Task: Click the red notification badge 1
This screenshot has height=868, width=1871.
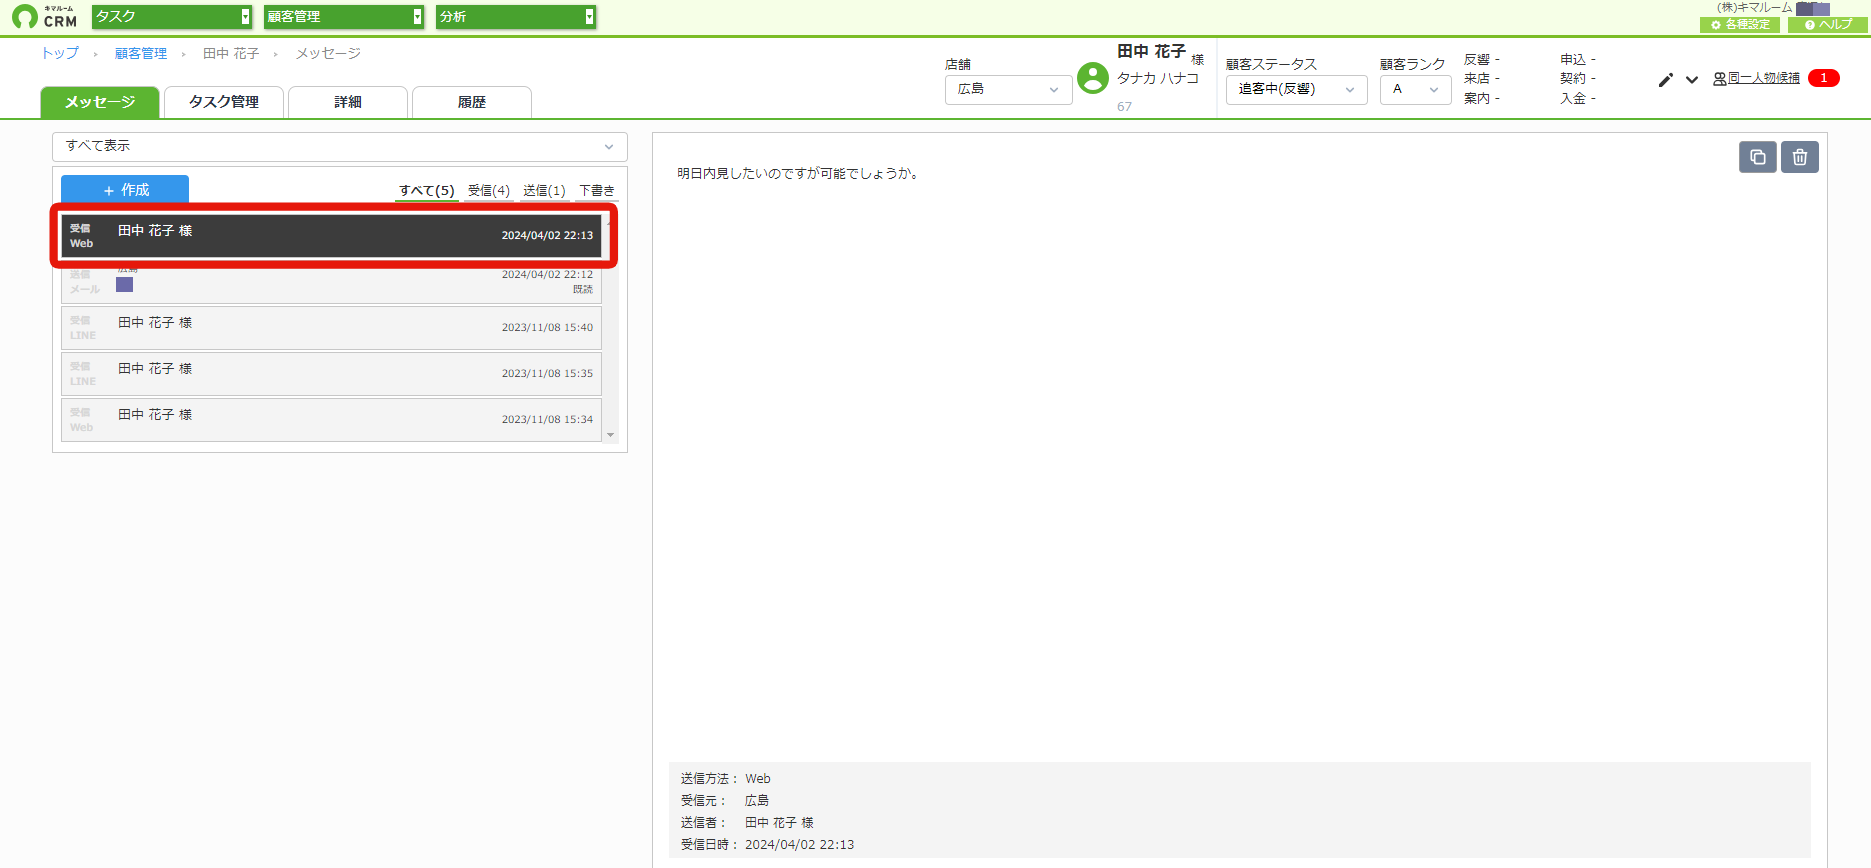Action: pos(1824,78)
